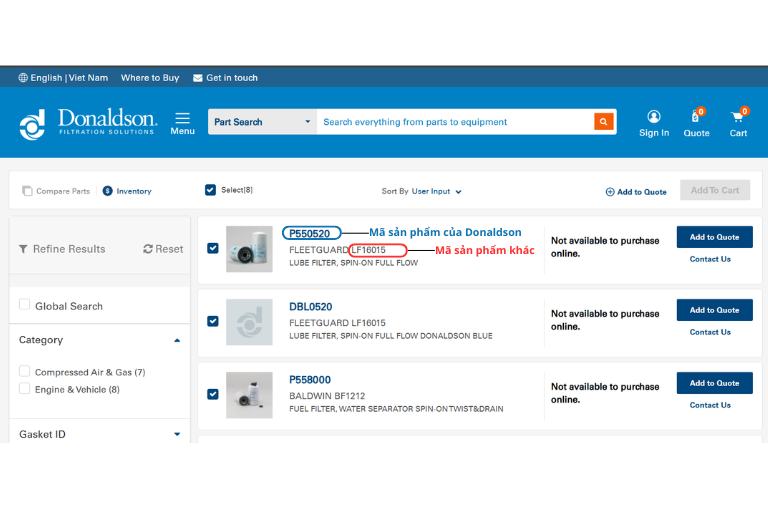
Task: Open the Sign In user icon
Action: (653, 117)
